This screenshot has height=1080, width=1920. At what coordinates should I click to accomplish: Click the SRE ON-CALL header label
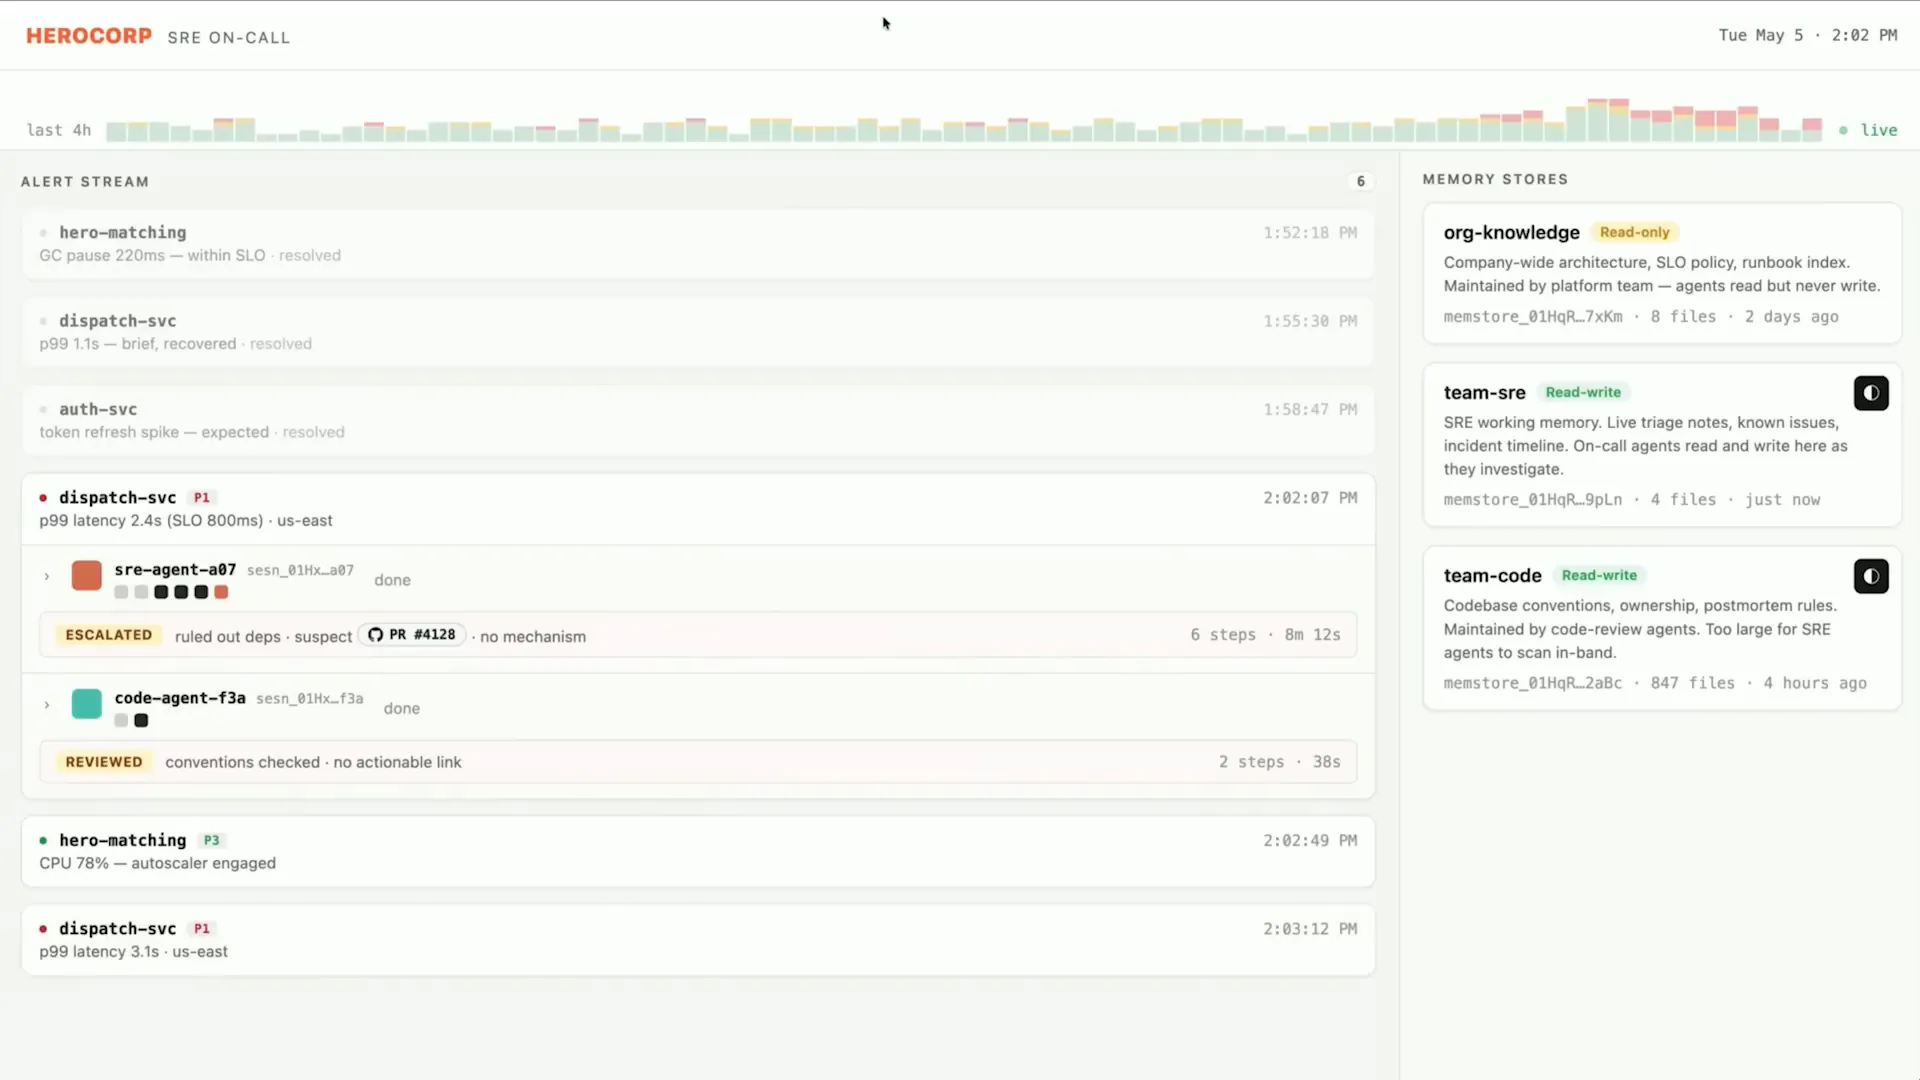(229, 38)
